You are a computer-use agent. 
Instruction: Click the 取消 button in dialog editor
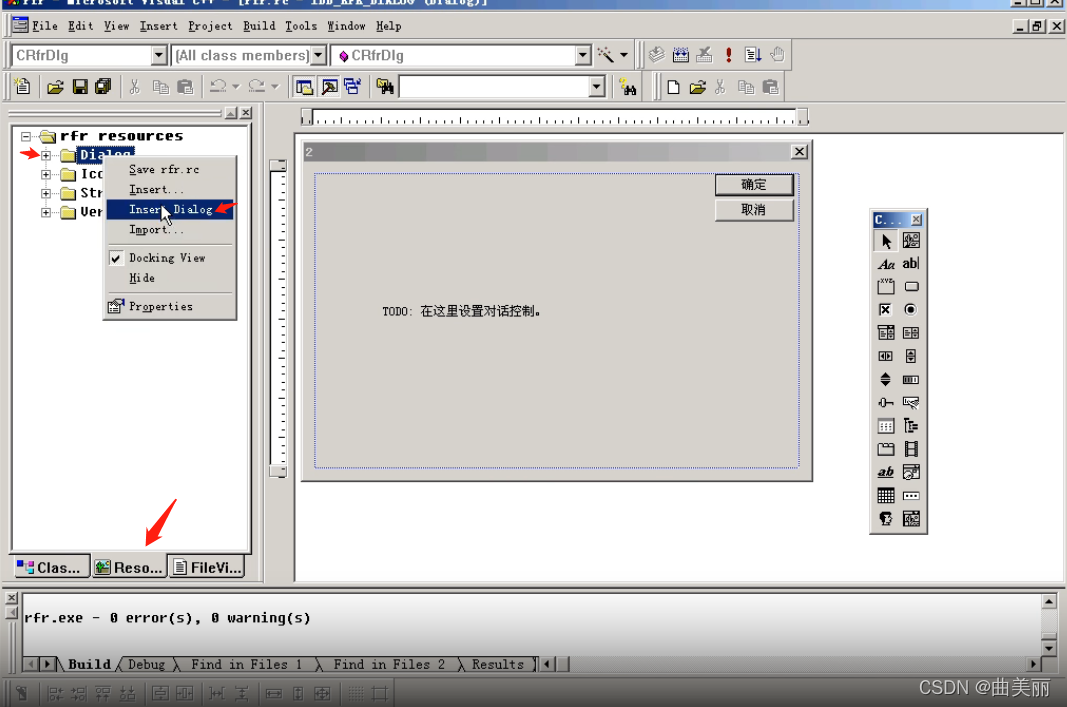[x=754, y=210]
